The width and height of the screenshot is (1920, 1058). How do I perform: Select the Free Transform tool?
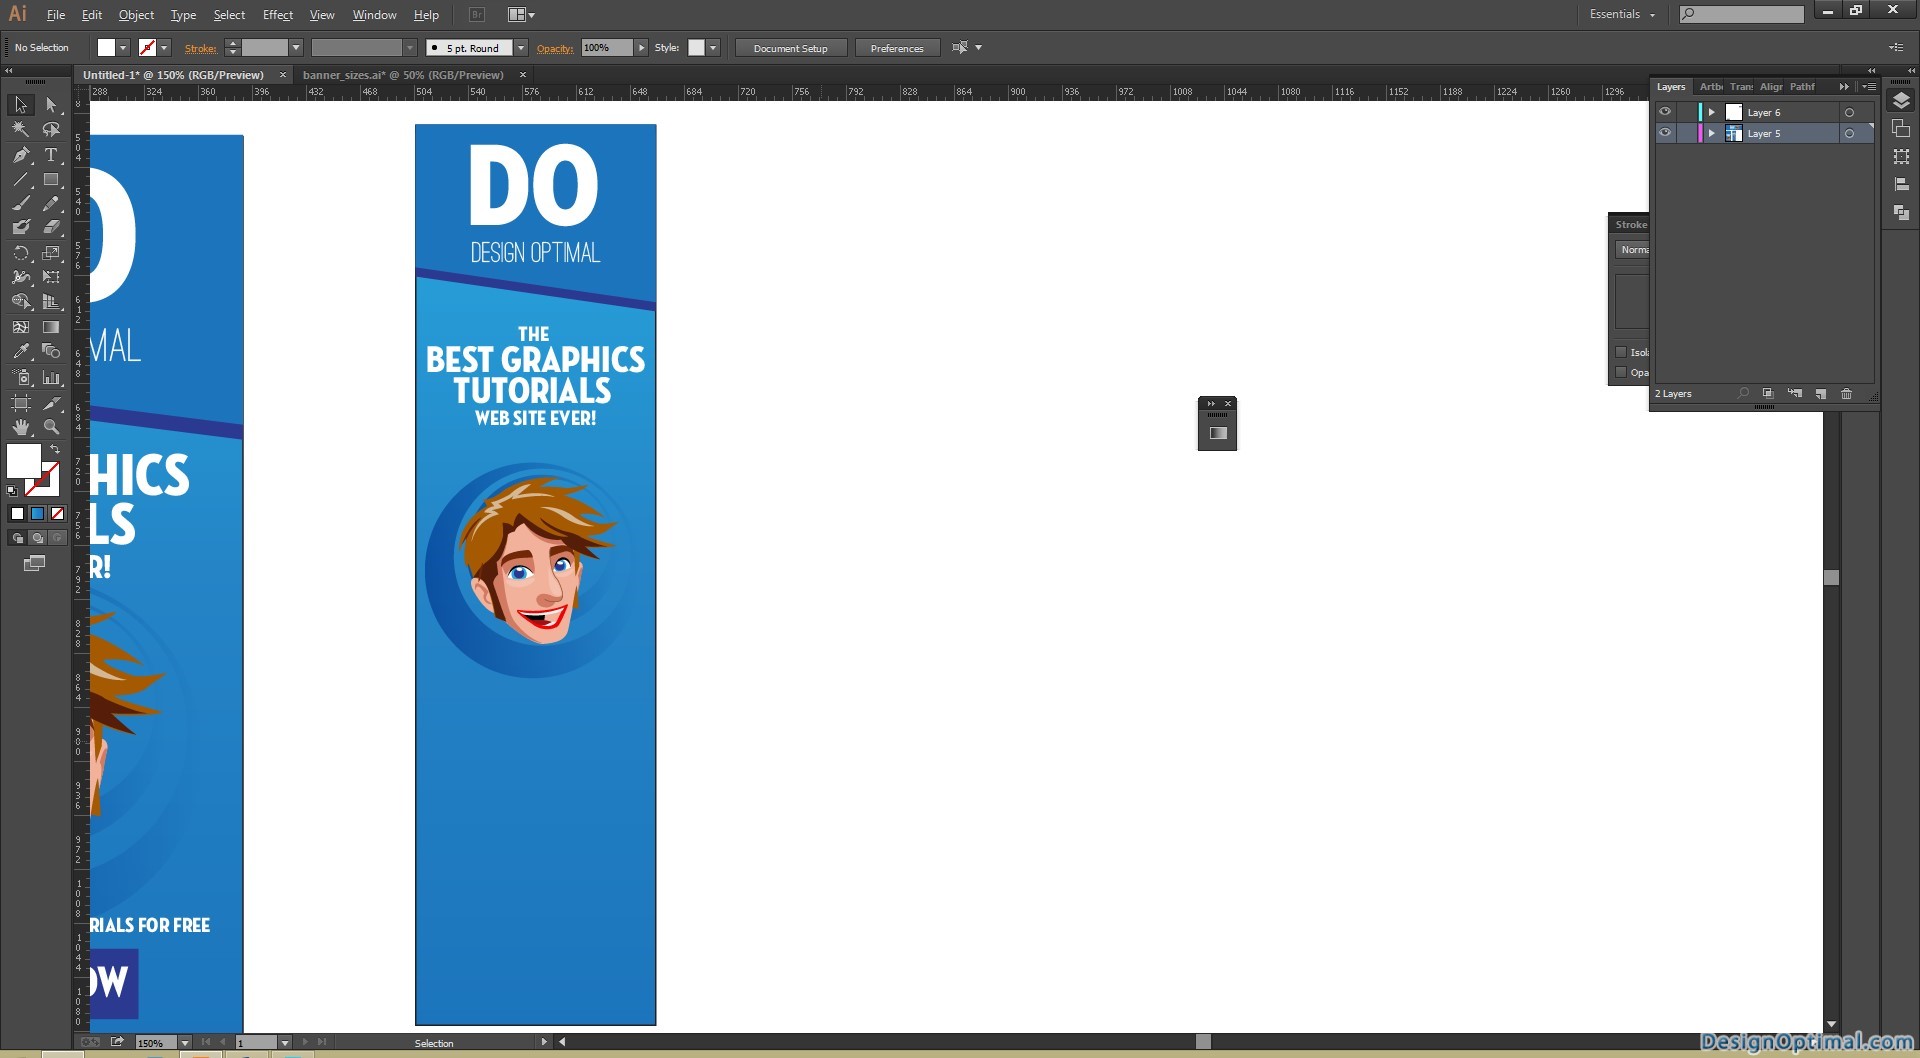click(52, 277)
